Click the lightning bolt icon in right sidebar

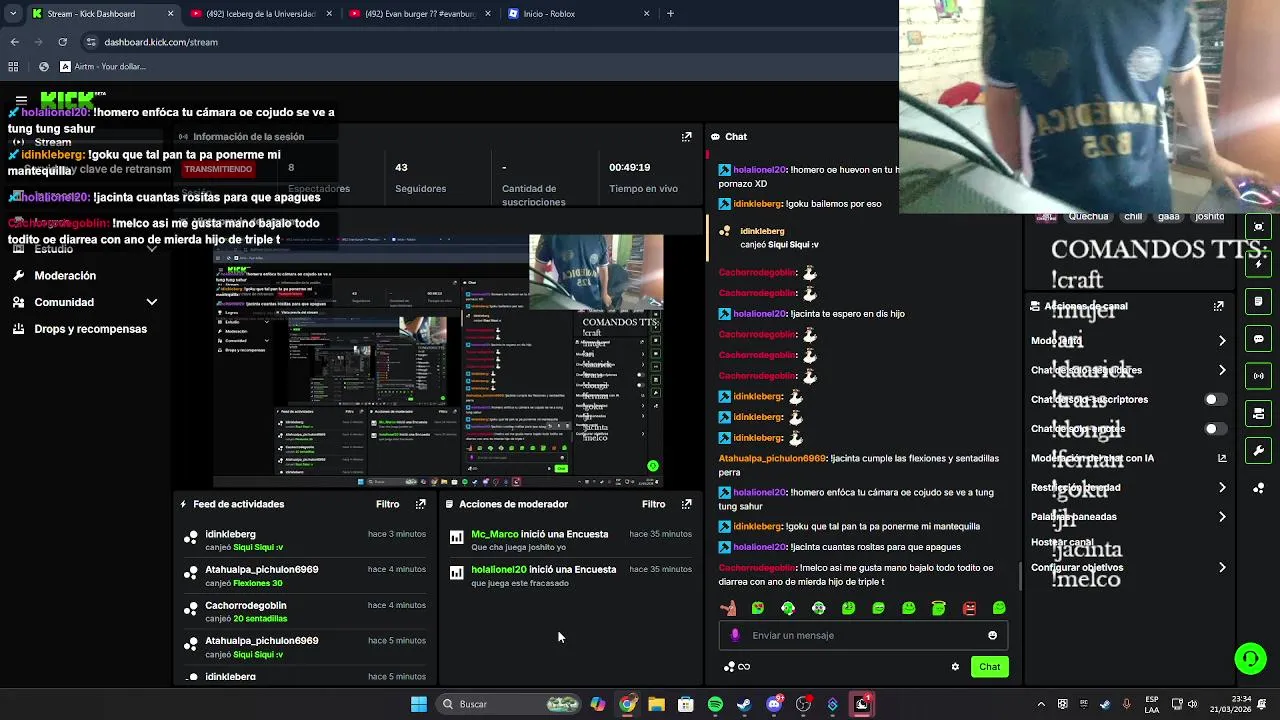[x=1259, y=264]
